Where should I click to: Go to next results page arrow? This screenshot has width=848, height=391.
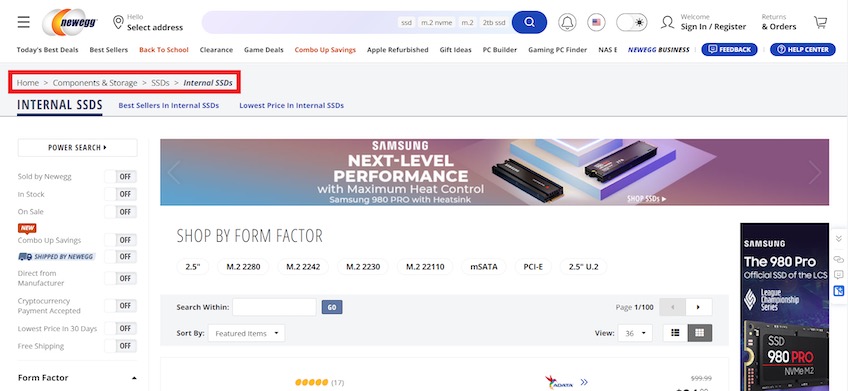[x=699, y=307]
